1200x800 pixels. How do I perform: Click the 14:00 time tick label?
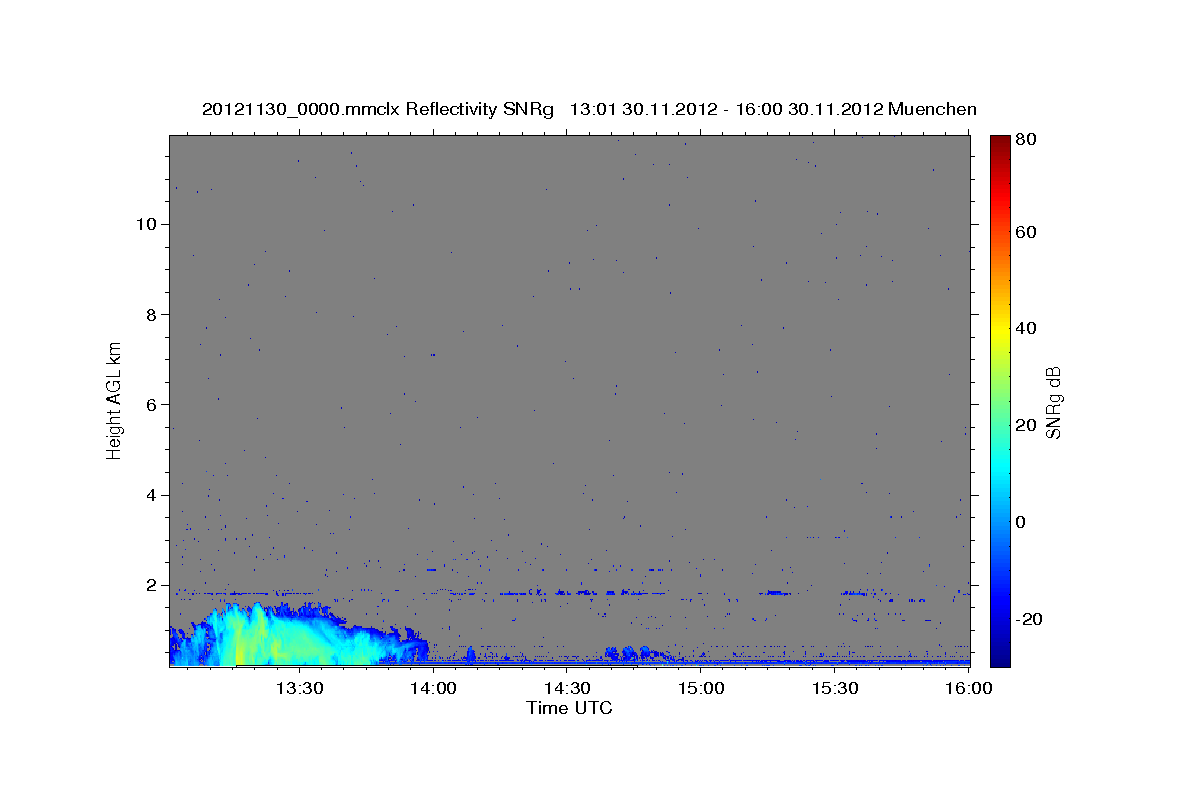click(x=434, y=688)
